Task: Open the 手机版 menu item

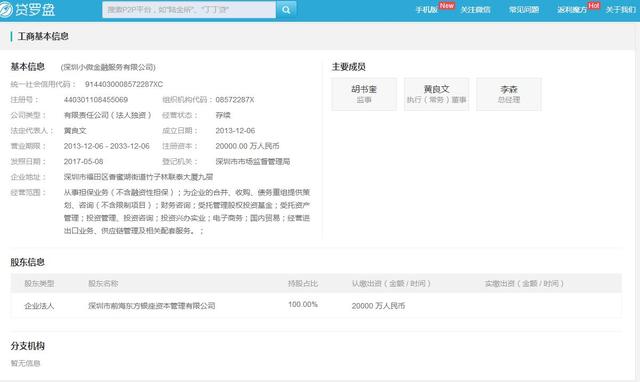Action: [427, 10]
